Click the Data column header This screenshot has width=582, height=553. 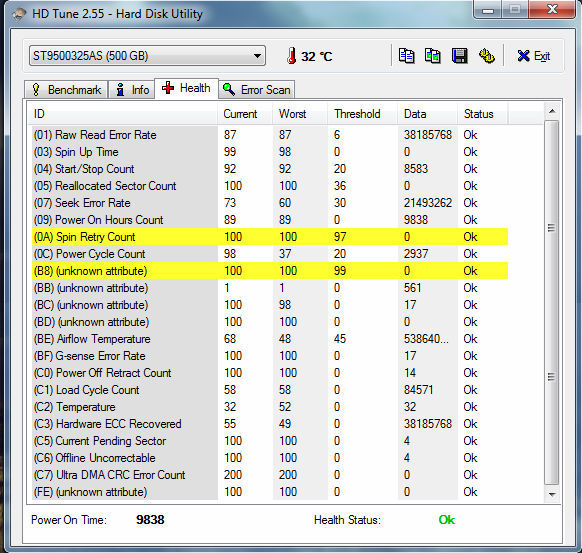(x=428, y=114)
